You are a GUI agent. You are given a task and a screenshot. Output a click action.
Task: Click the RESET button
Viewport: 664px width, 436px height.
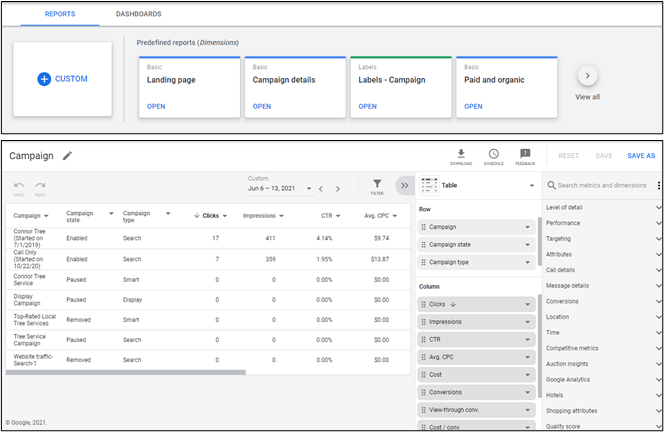[568, 156]
